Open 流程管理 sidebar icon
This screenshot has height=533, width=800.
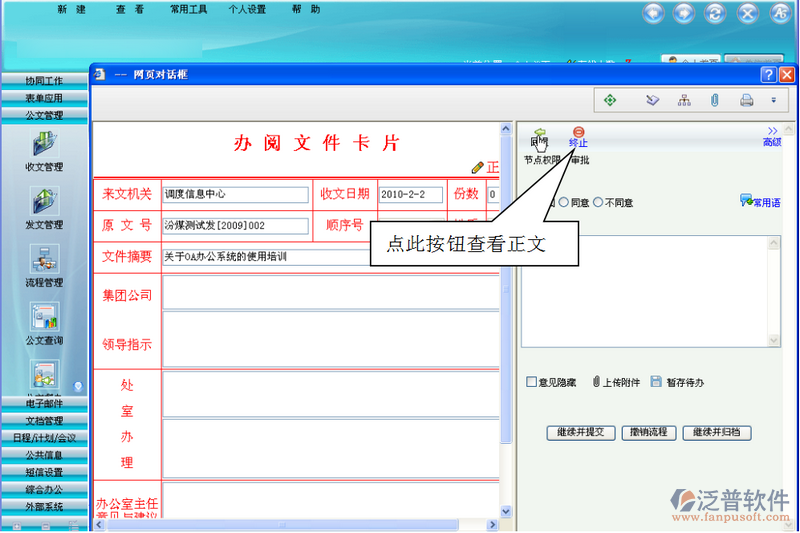(x=44, y=260)
